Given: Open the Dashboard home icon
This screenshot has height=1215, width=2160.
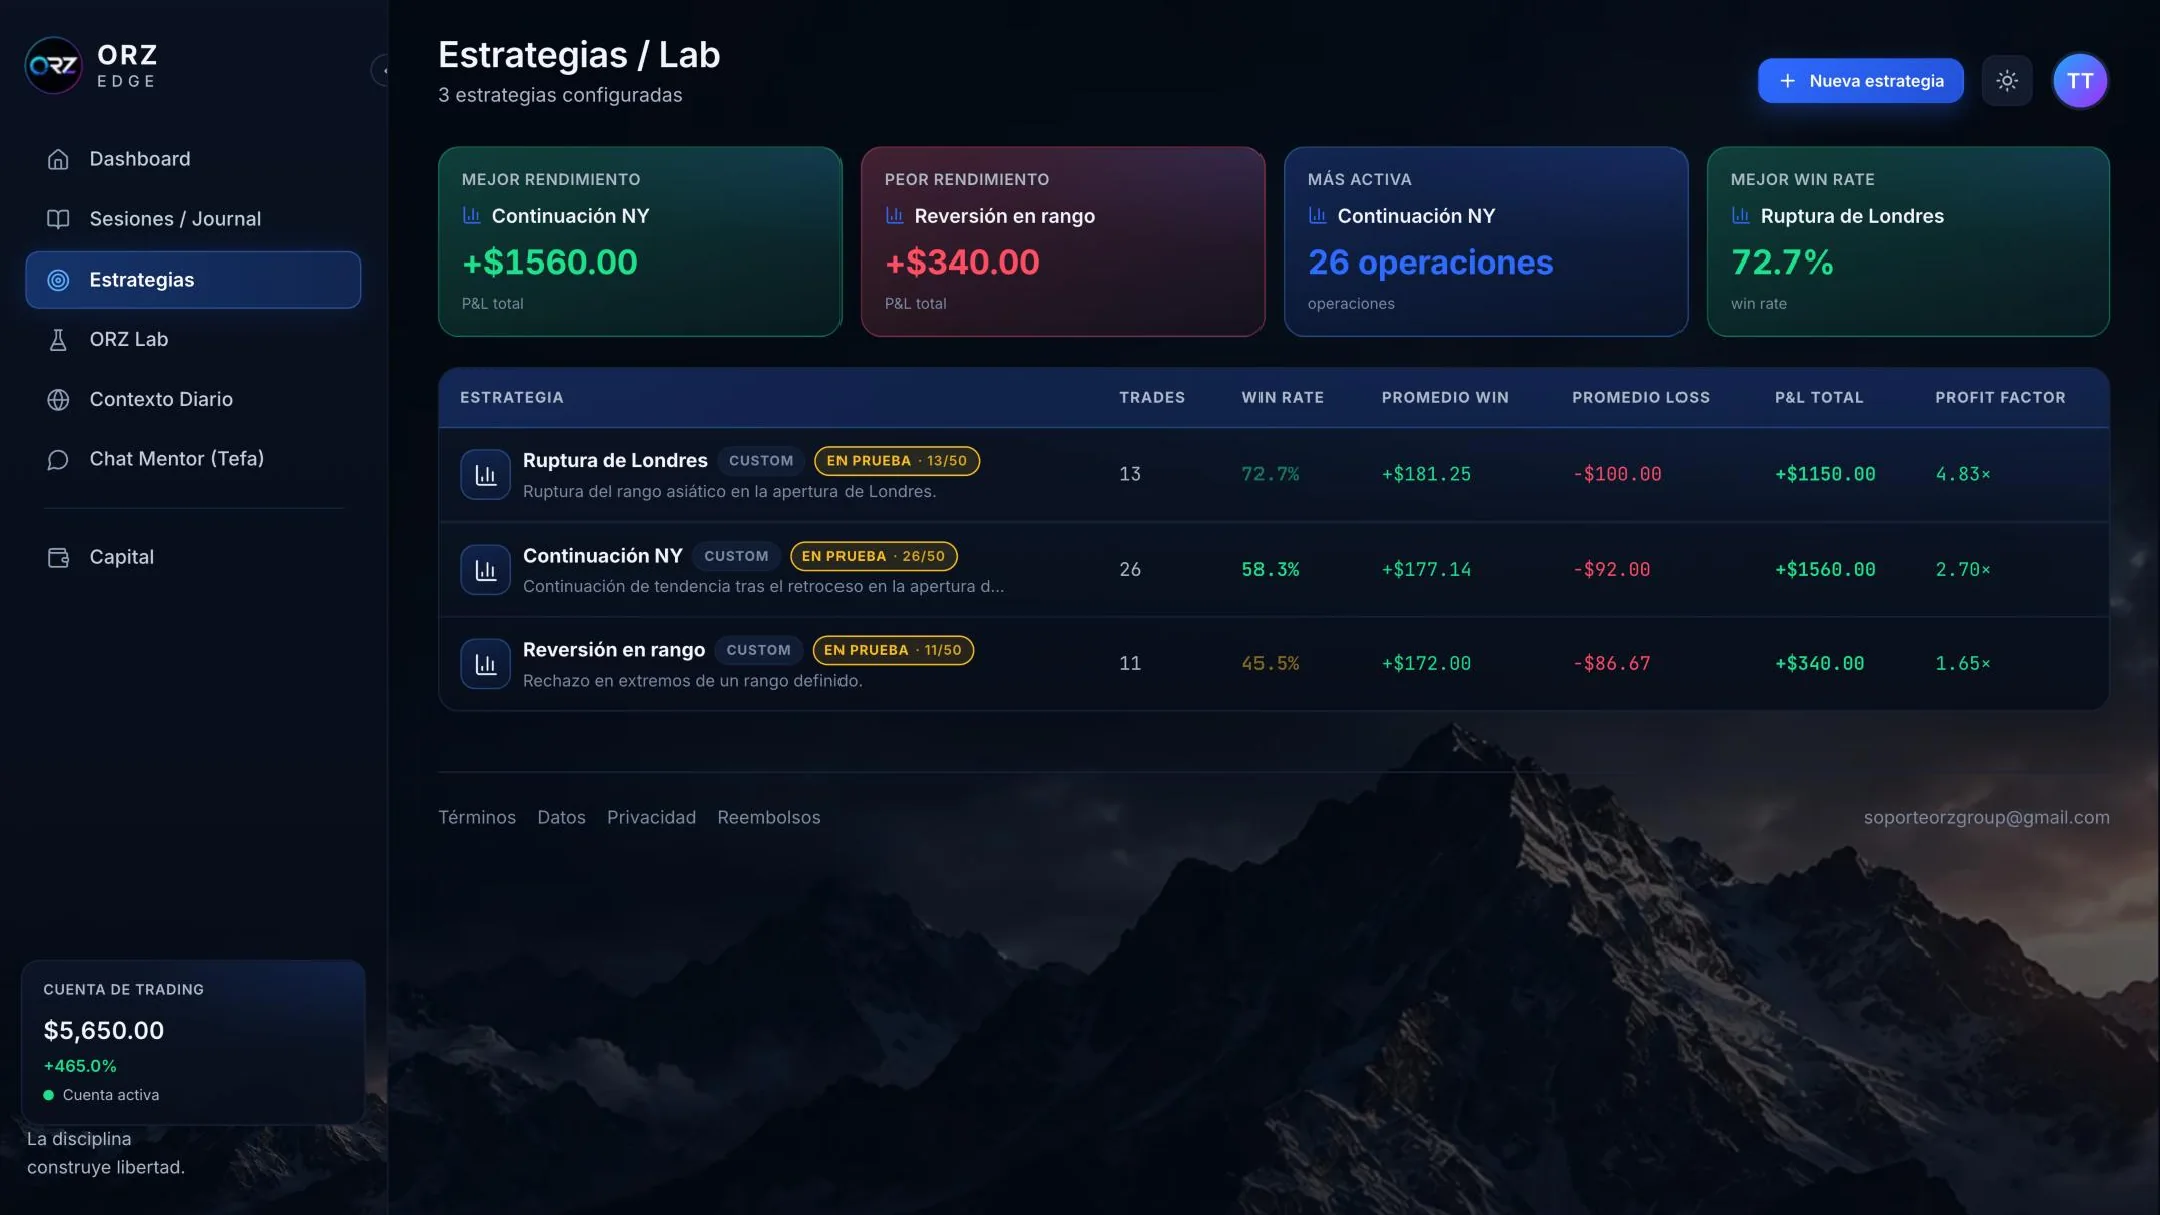Looking at the screenshot, I should pyautogui.click(x=58, y=159).
